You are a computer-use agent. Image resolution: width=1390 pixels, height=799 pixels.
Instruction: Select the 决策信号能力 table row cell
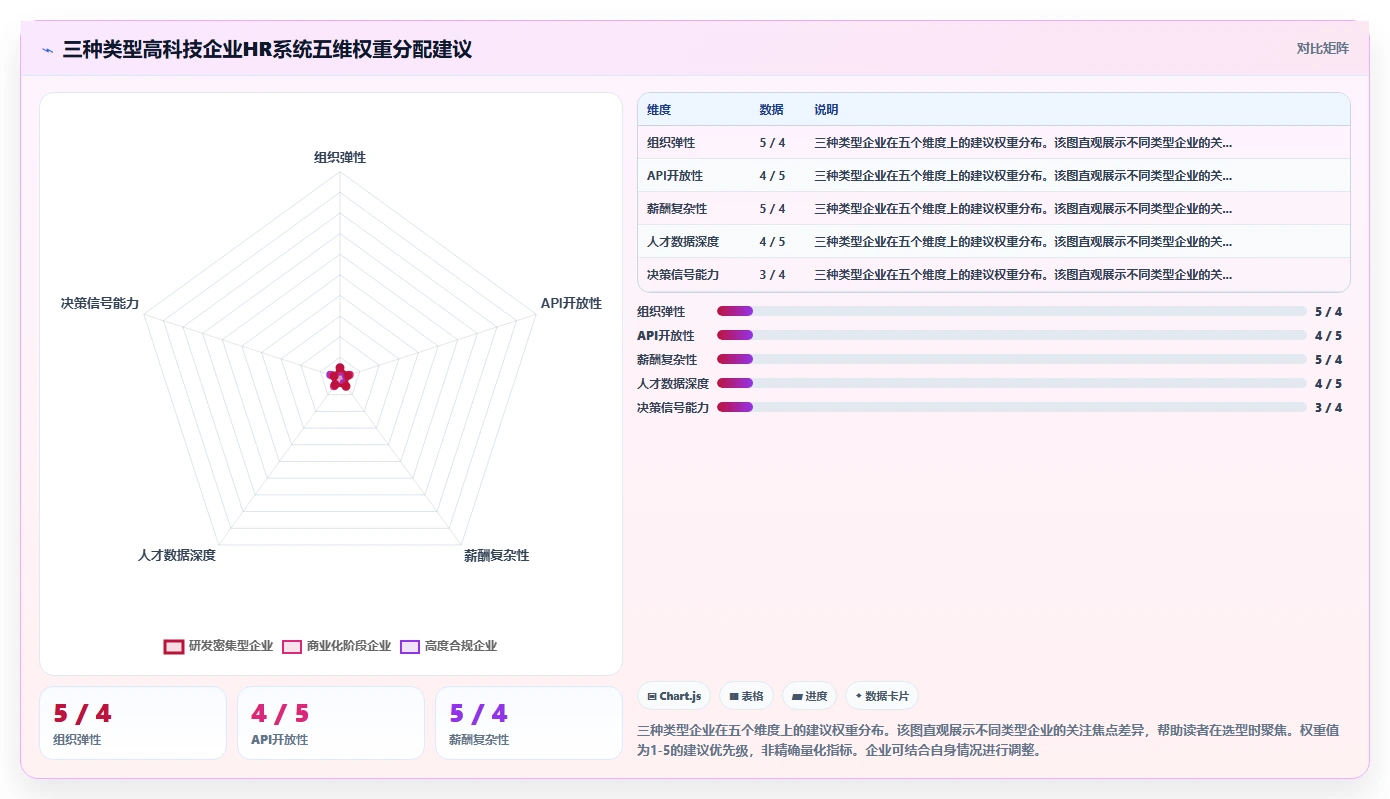pyautogui.click(x=683, y=274)
